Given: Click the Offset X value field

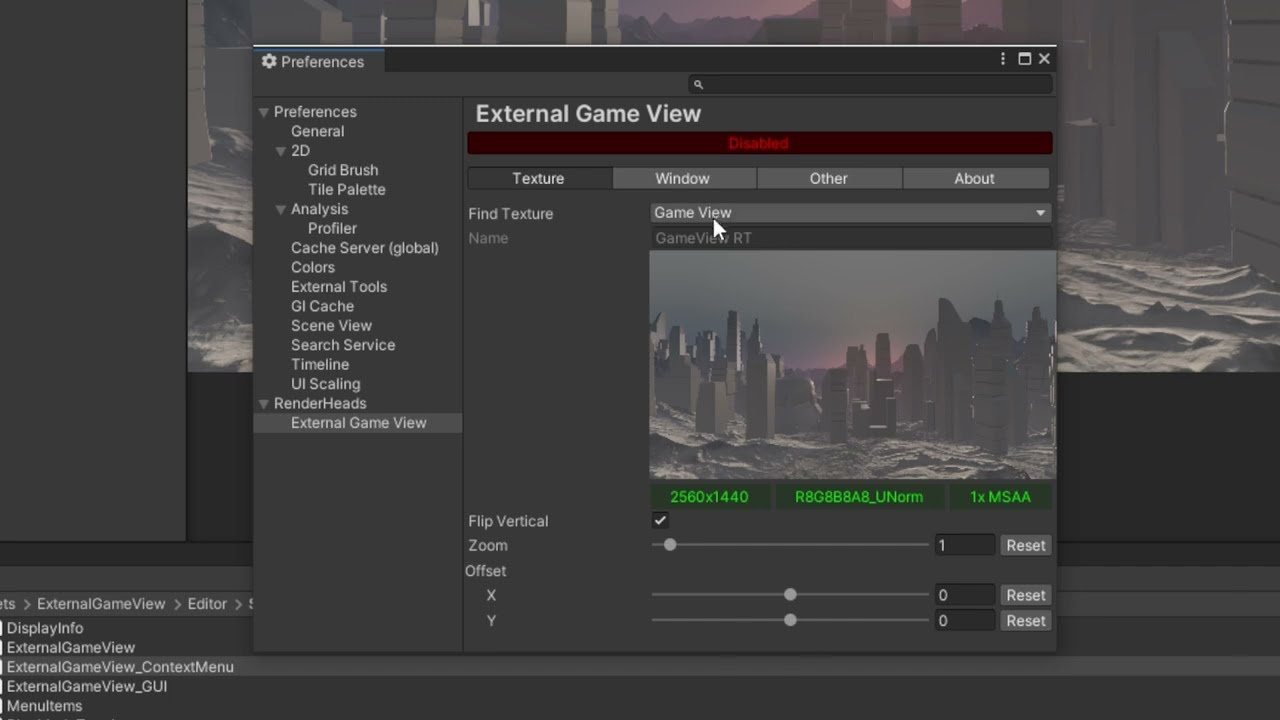Looking at the screenshot, I should [x=964, y=595].
